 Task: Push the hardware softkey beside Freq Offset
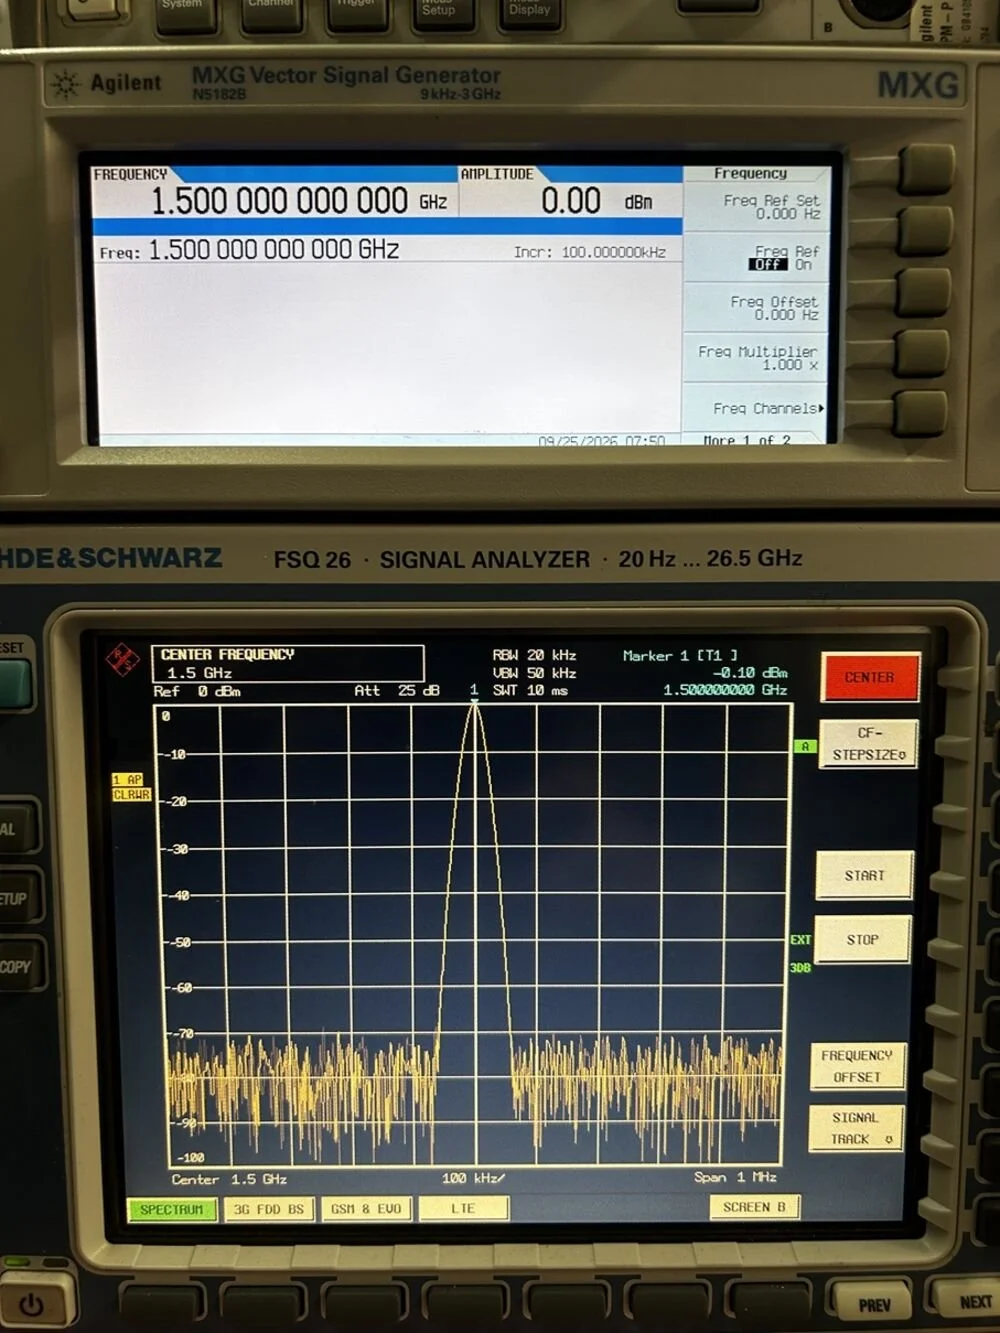tap(923, 292)
